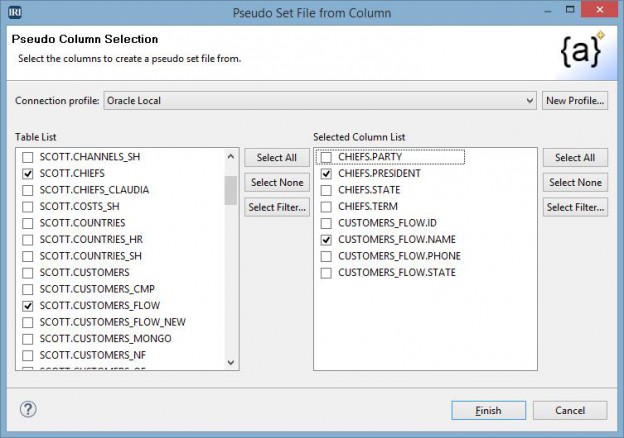Check the CUSTOMERS_FLOW.STATE column checkbox

point(326,273)
